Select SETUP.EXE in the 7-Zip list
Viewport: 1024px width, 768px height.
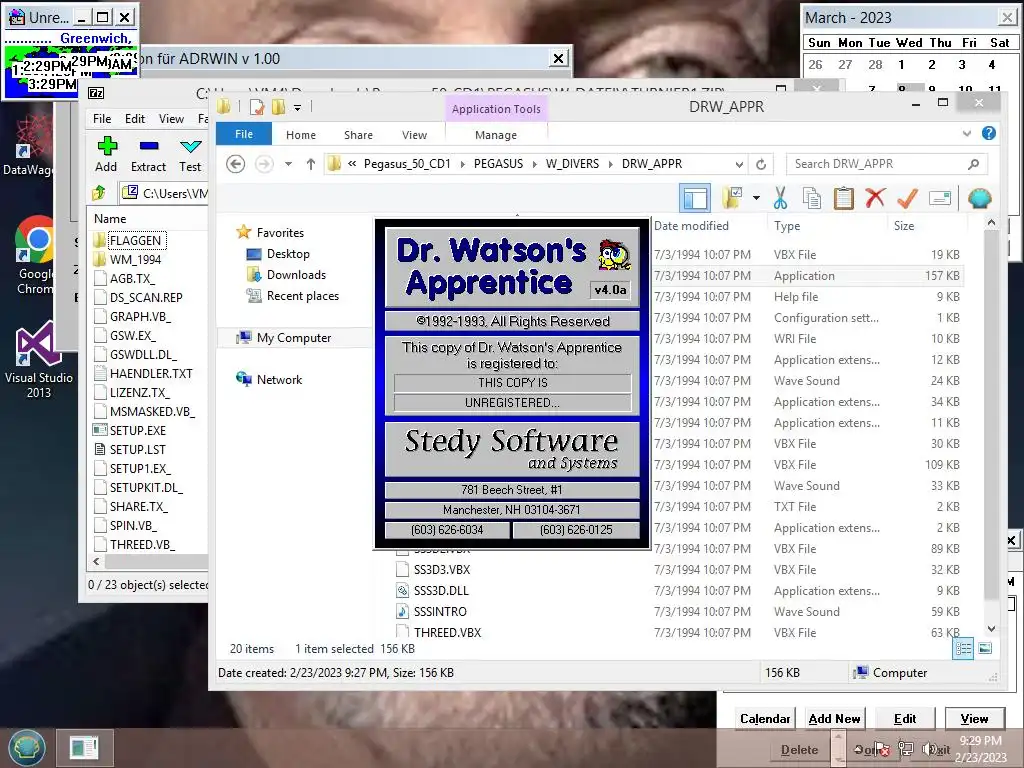pos(137,430)
